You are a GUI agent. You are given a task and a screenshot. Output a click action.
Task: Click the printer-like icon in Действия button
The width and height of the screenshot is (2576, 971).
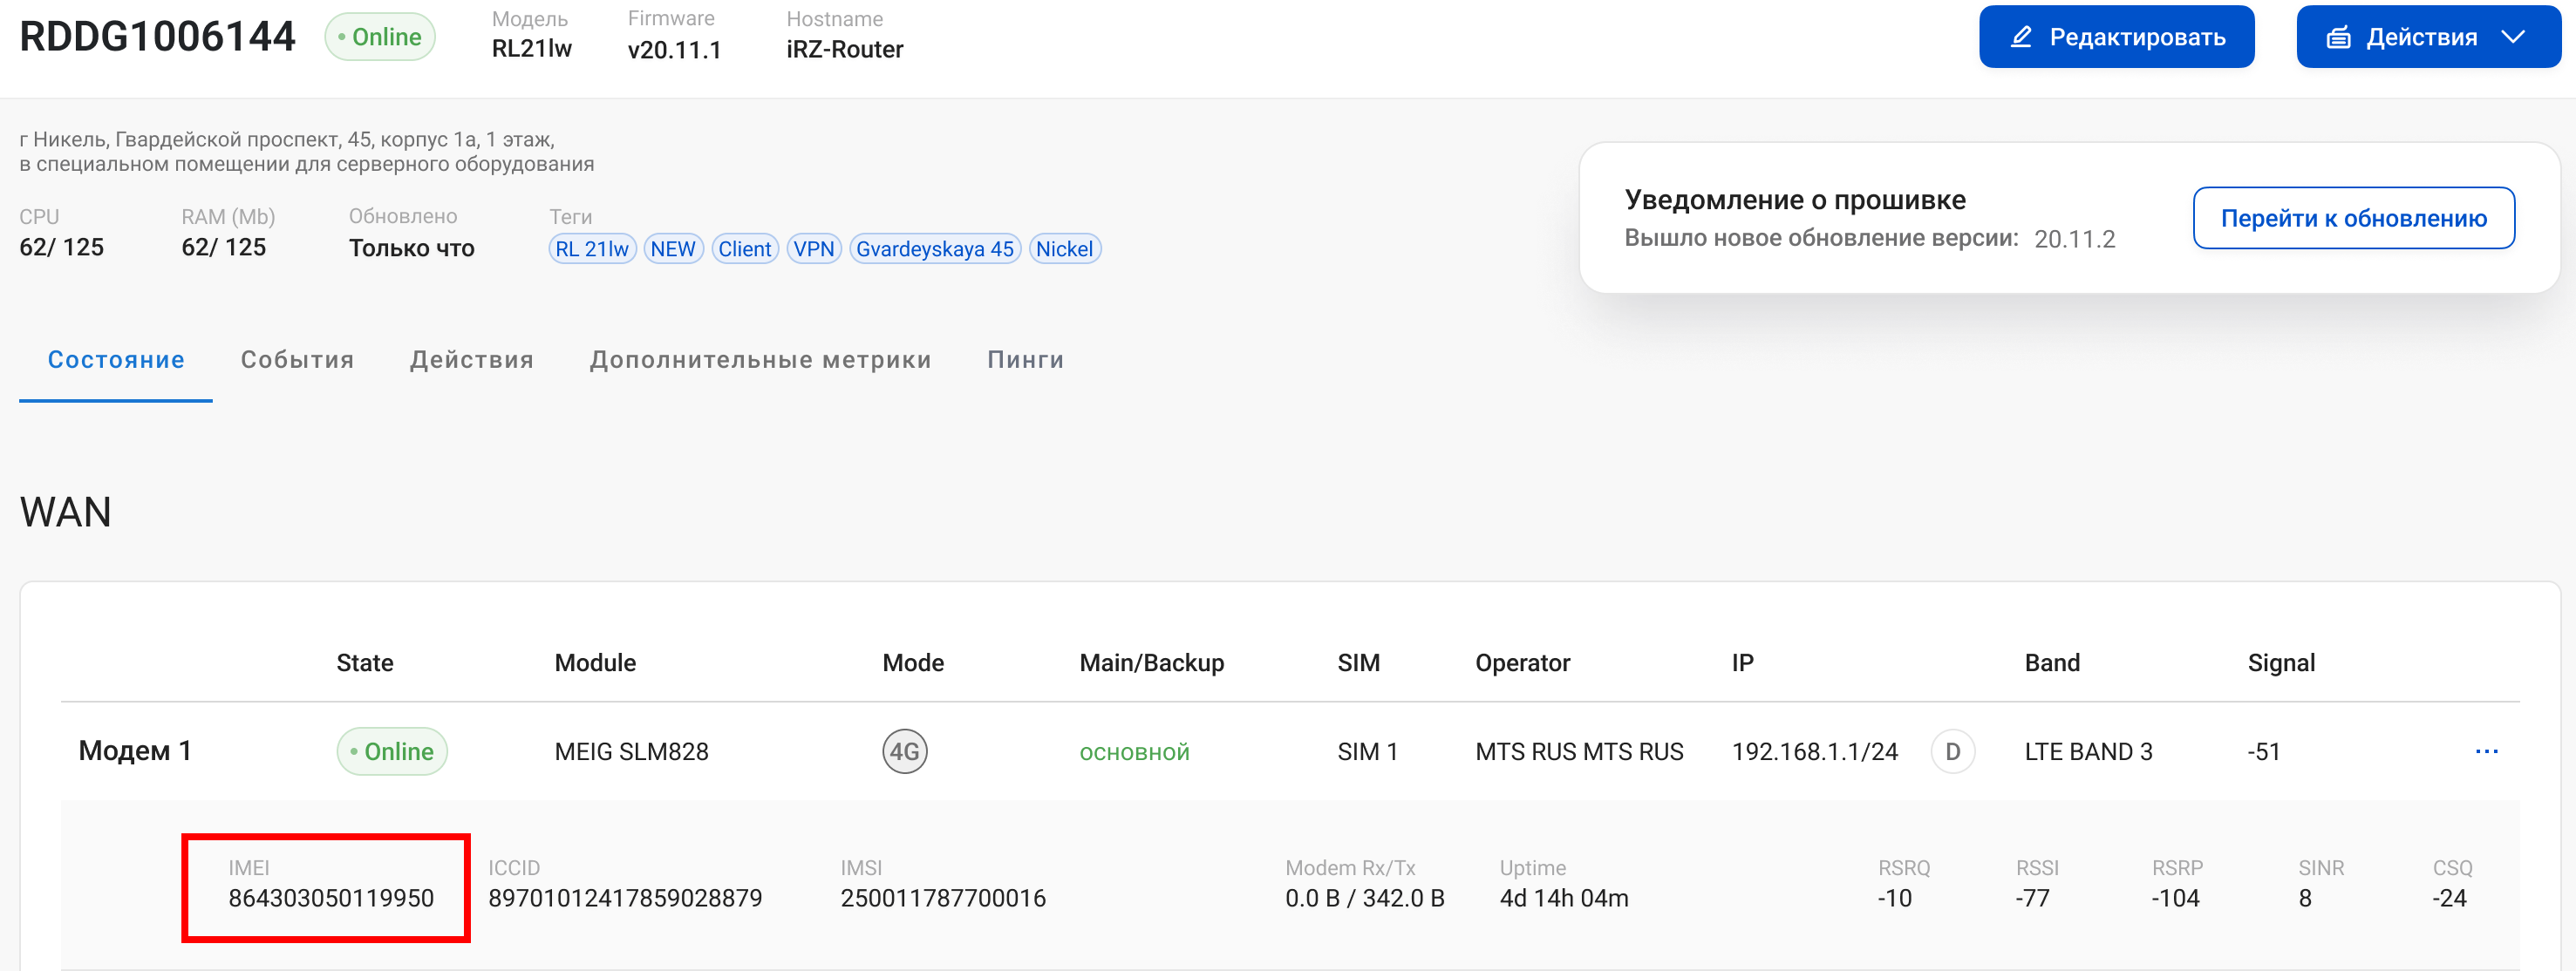click(x=2338, y=38)
